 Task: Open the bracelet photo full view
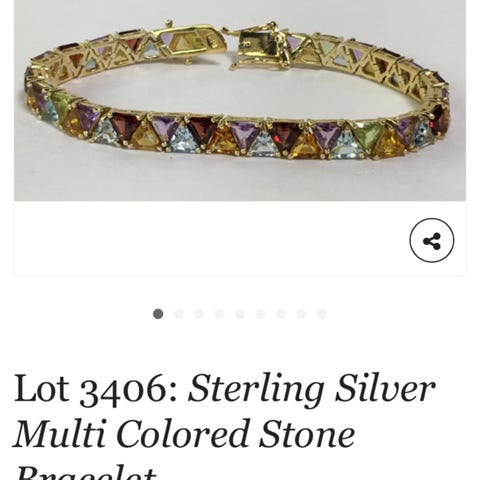pos(240,100)
